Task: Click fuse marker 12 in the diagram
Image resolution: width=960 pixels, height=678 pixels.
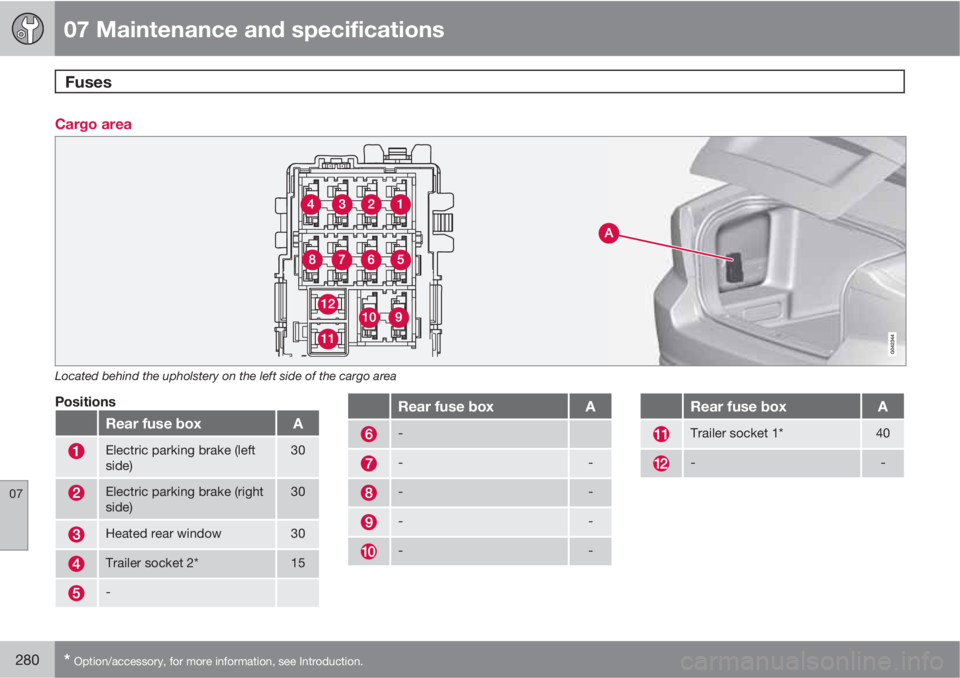Action: 328,304
